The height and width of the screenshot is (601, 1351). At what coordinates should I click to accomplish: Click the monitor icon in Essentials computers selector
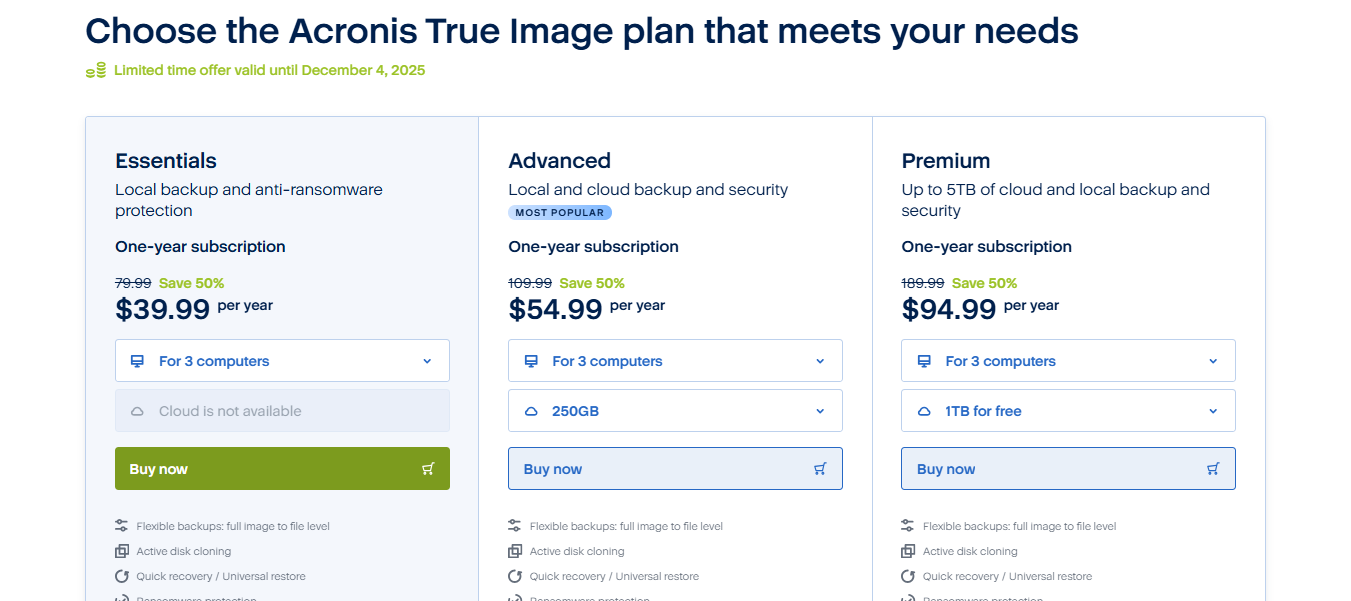tap(137, 361)
